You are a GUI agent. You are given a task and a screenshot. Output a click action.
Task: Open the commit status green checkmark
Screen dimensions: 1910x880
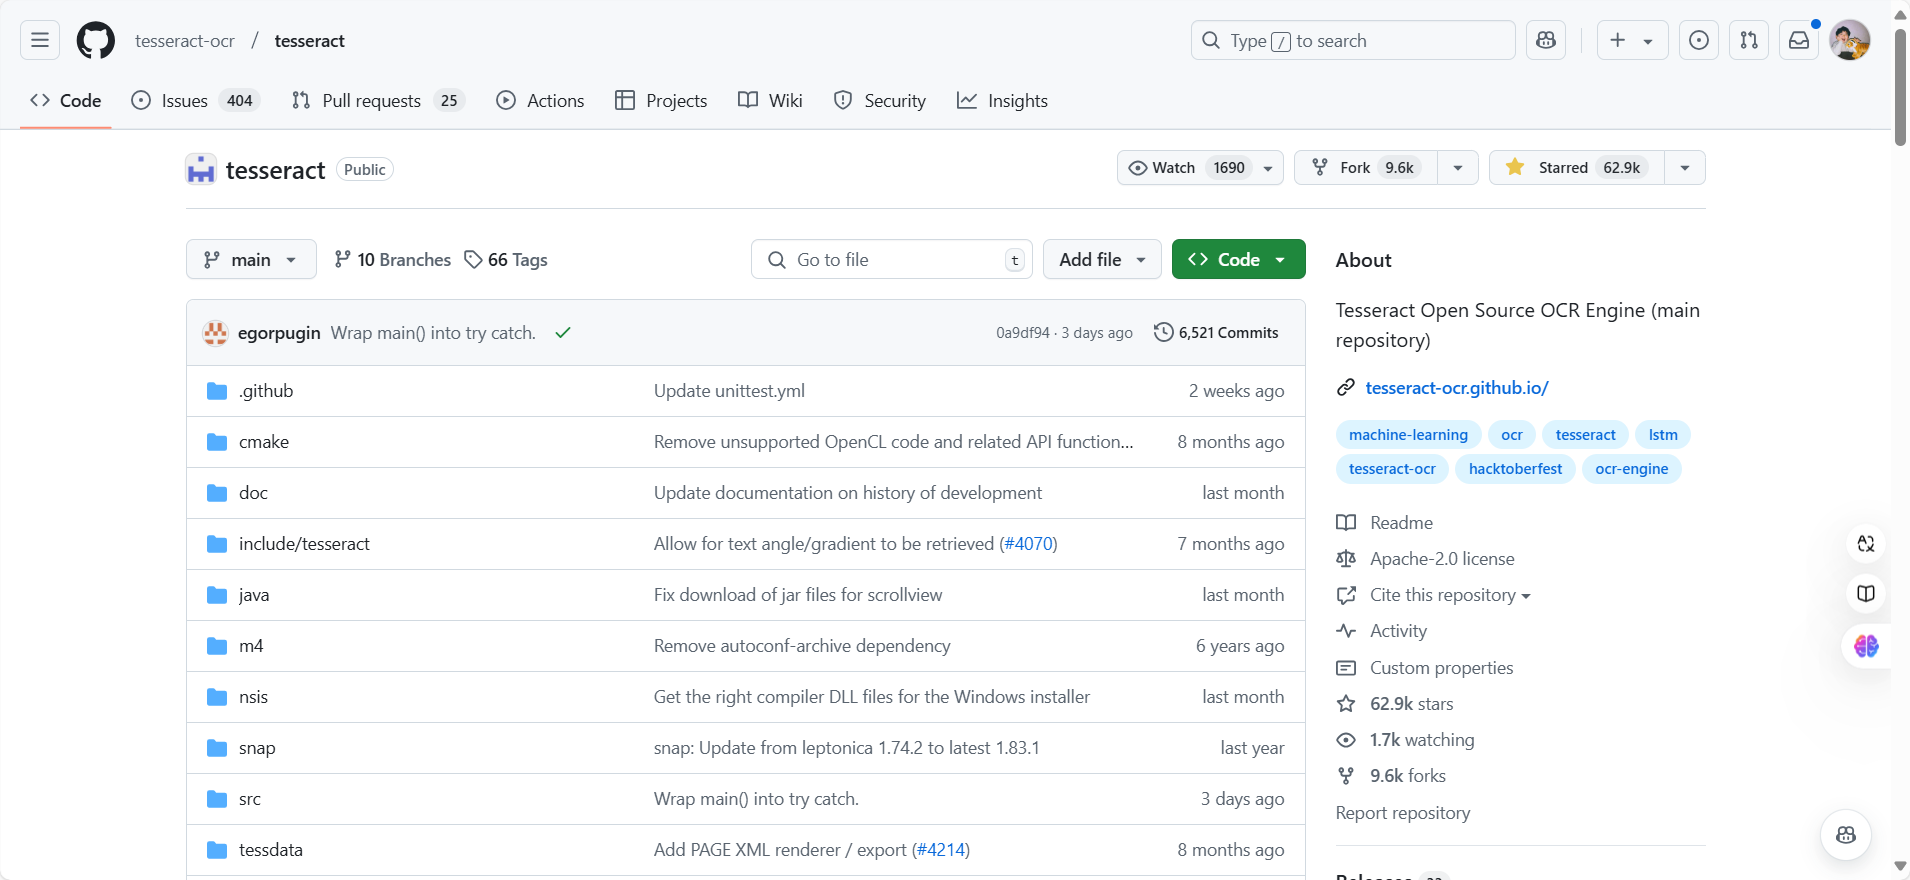click(563, 333)
